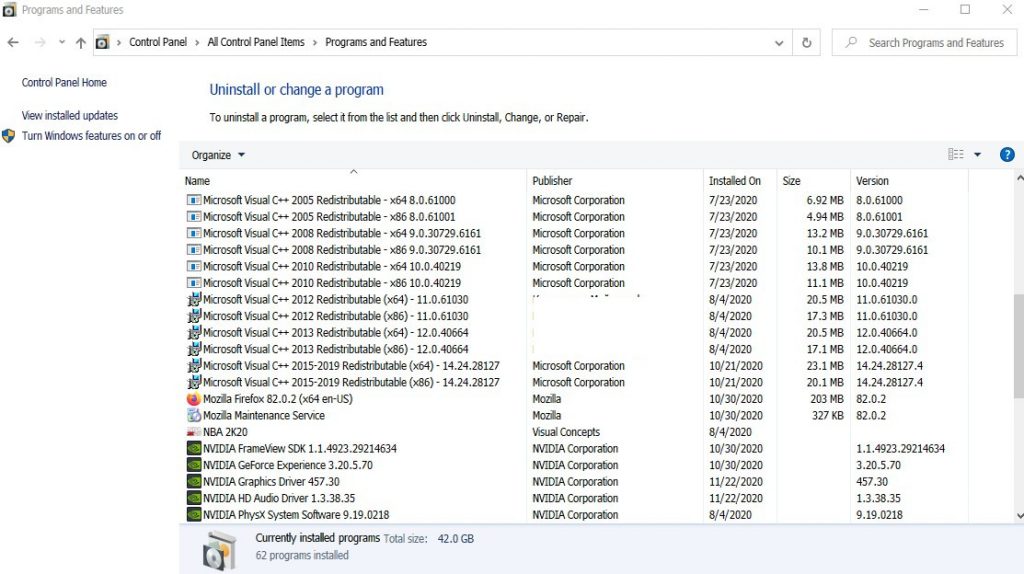Screen dimensions: 1024x574
Task: Click the scrollbar down arrow
Action: click(x=1019, y=516)
